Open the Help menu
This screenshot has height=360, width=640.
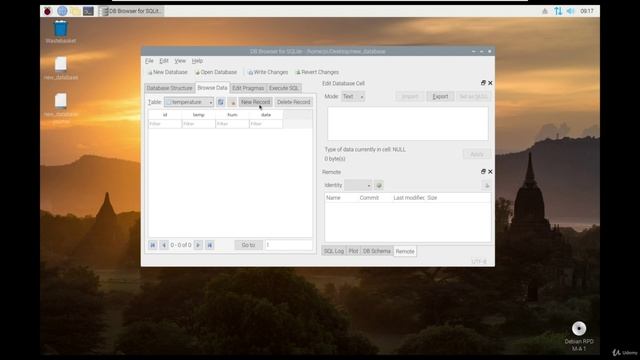[x=197, y=61]
